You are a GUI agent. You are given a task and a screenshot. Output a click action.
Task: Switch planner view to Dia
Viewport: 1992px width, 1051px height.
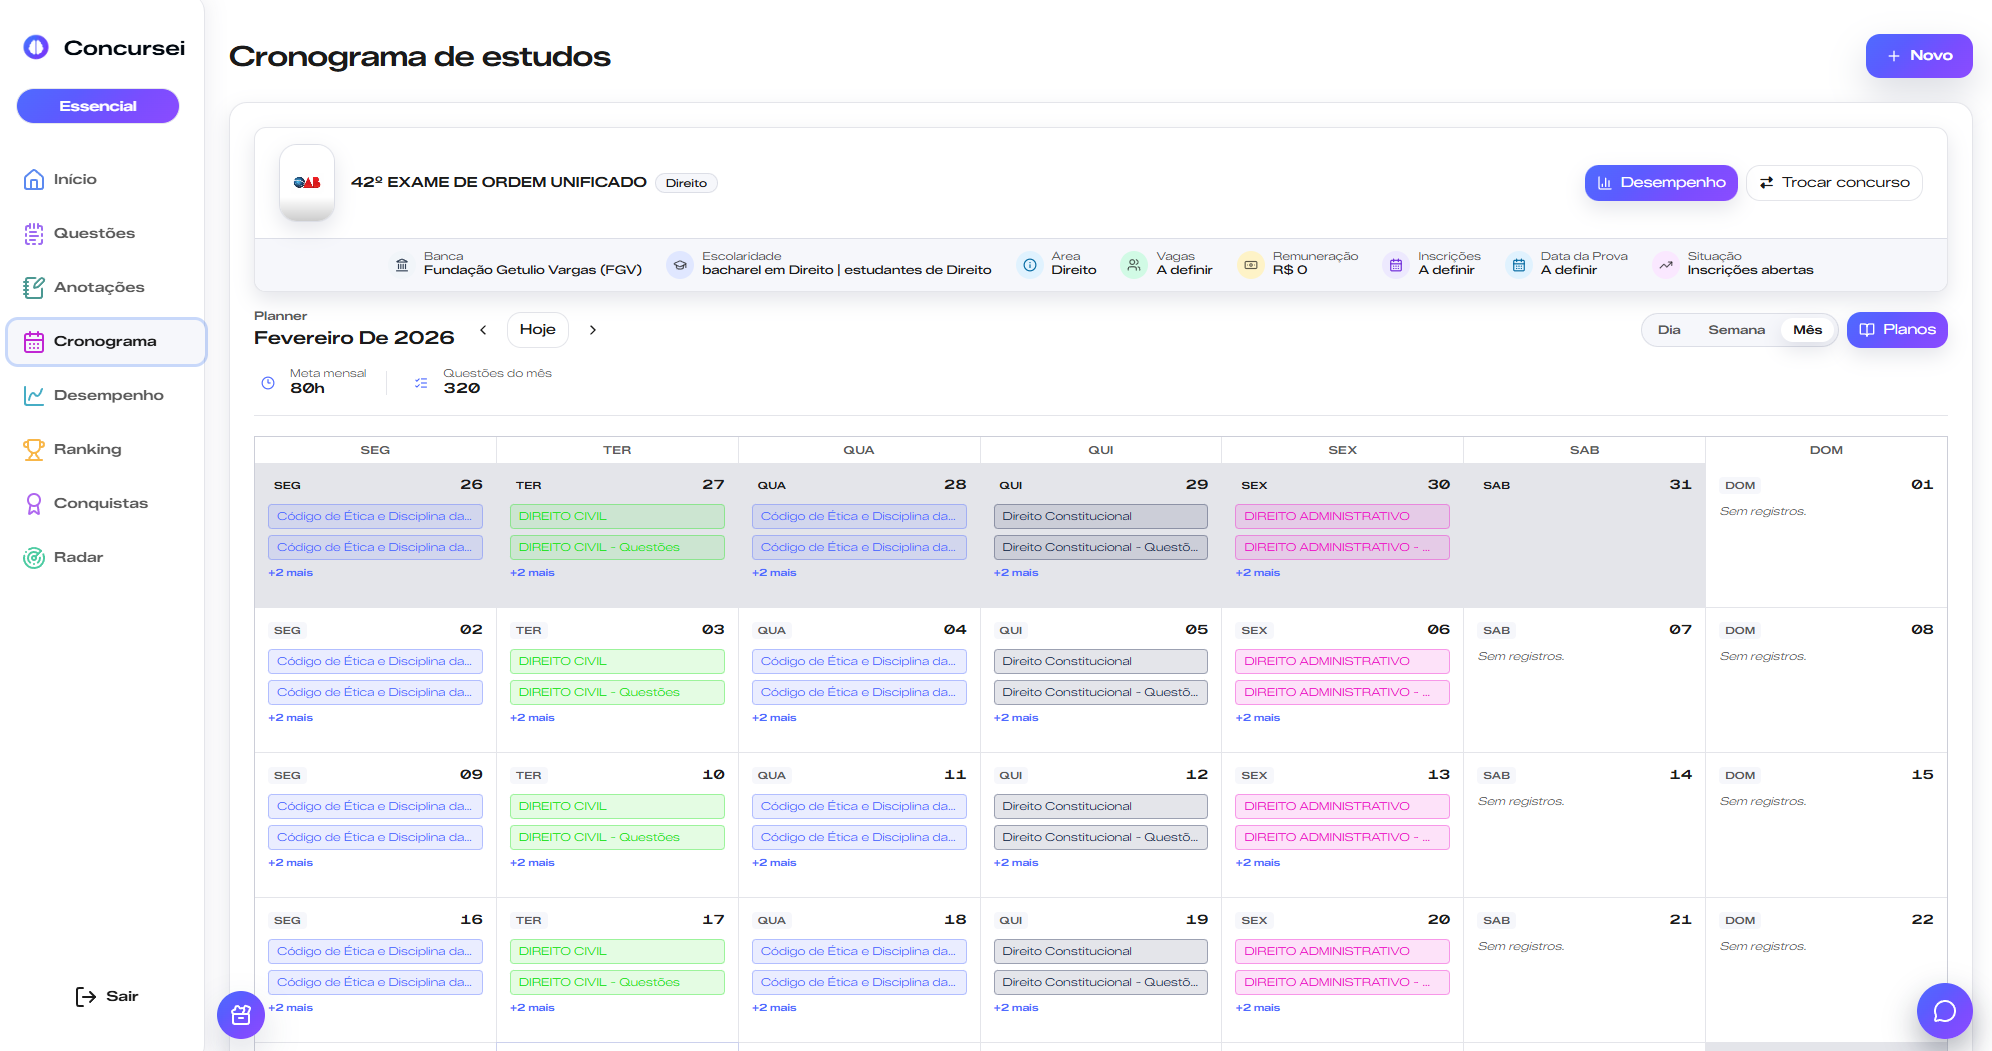[x=1669, y=330]
